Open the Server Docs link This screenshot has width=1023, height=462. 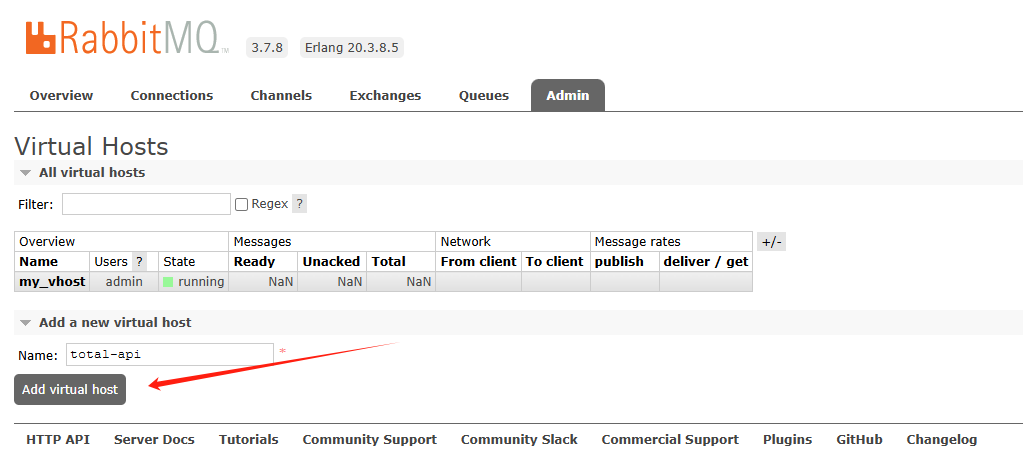[x=154, y=440]
